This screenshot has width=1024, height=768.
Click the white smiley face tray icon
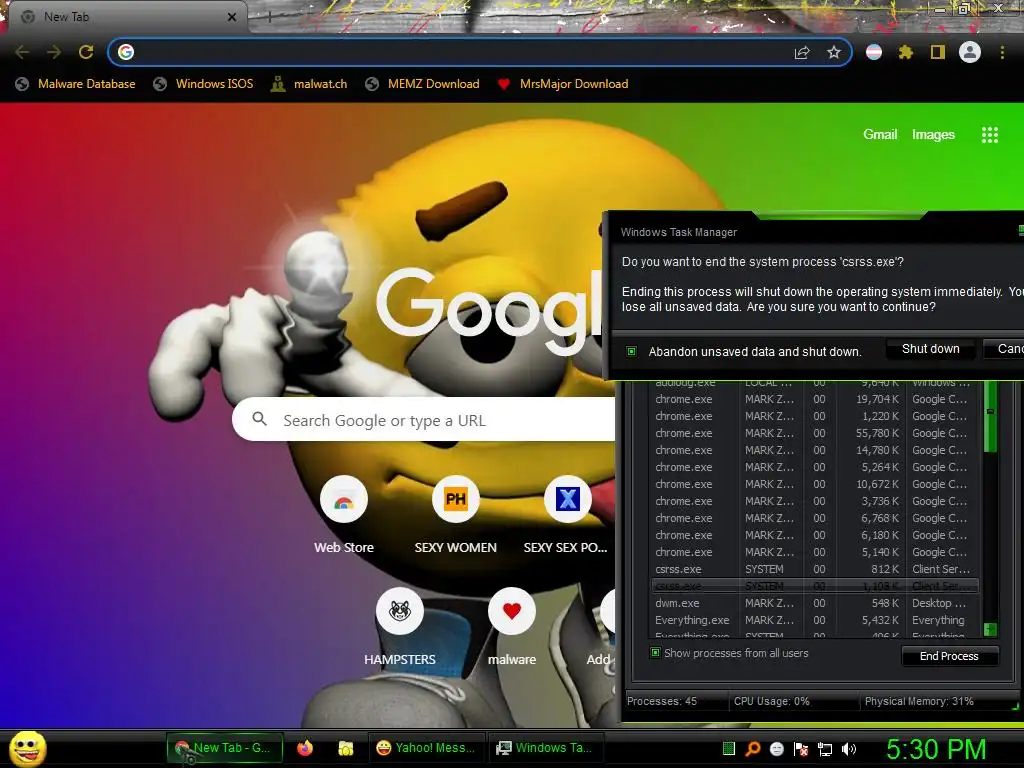776,748
